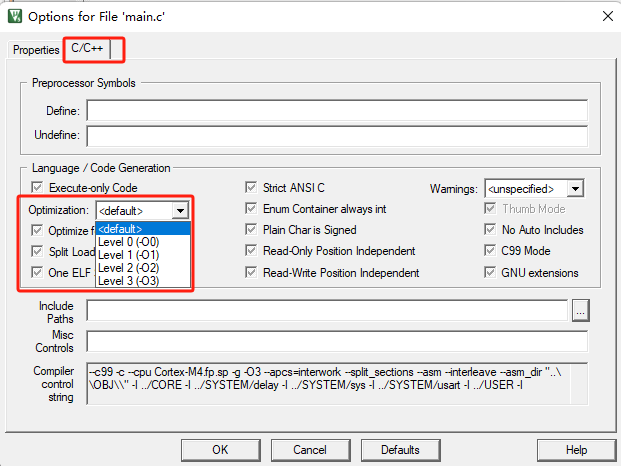Toggle No Auto Includes checkbox
621x466 pixels.
click(492, 230)
